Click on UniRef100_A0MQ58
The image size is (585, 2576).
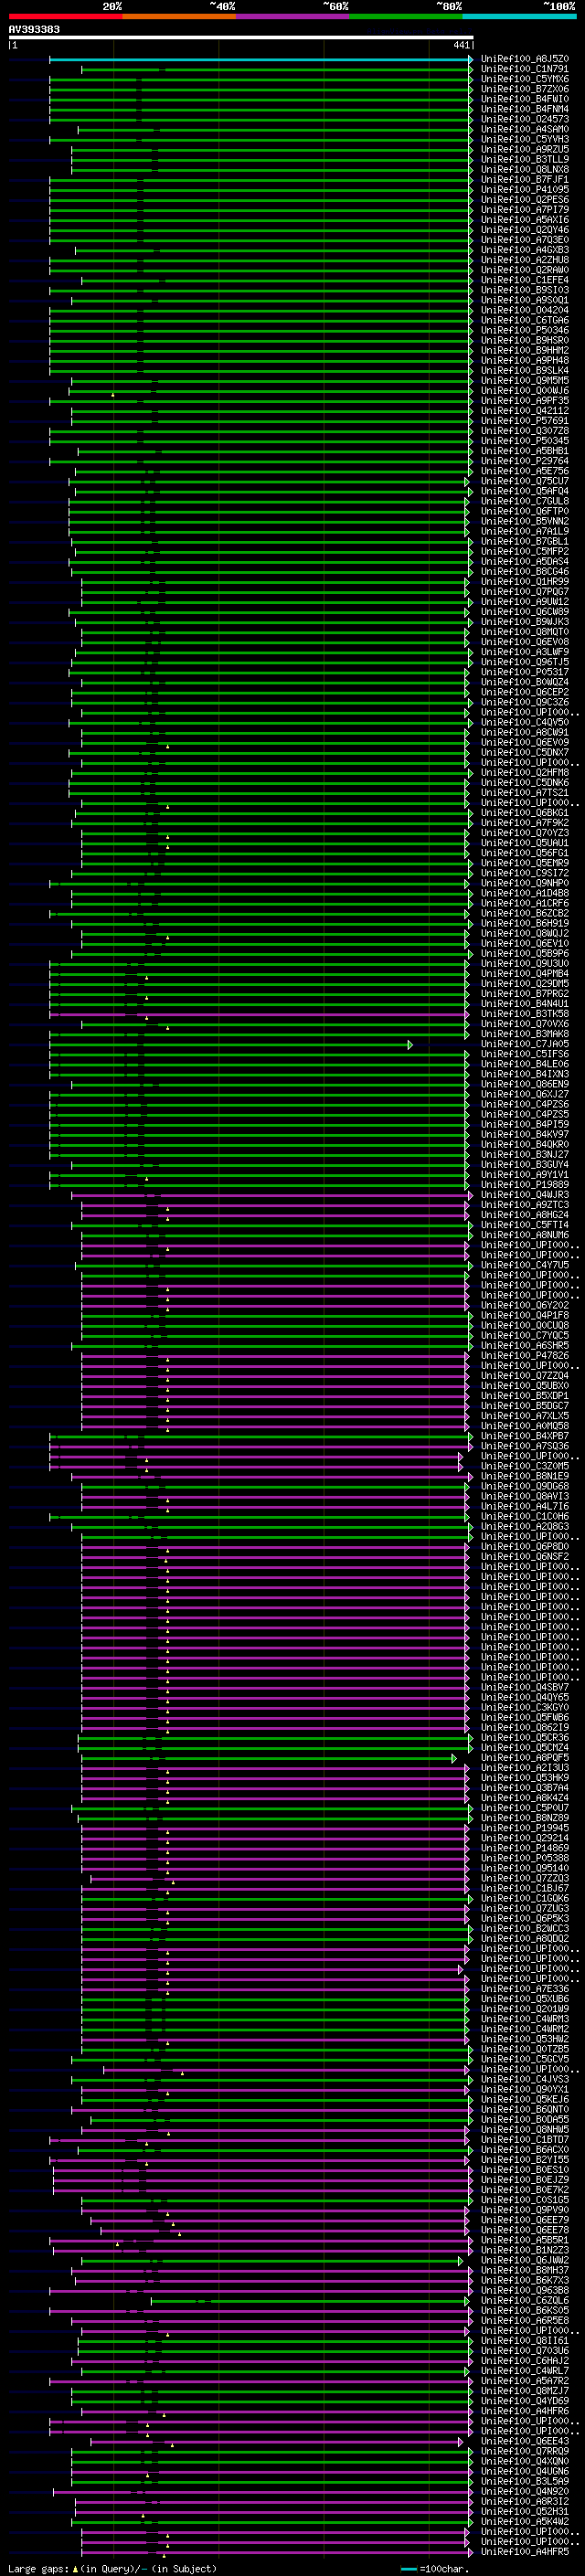tap(525, 1426)
